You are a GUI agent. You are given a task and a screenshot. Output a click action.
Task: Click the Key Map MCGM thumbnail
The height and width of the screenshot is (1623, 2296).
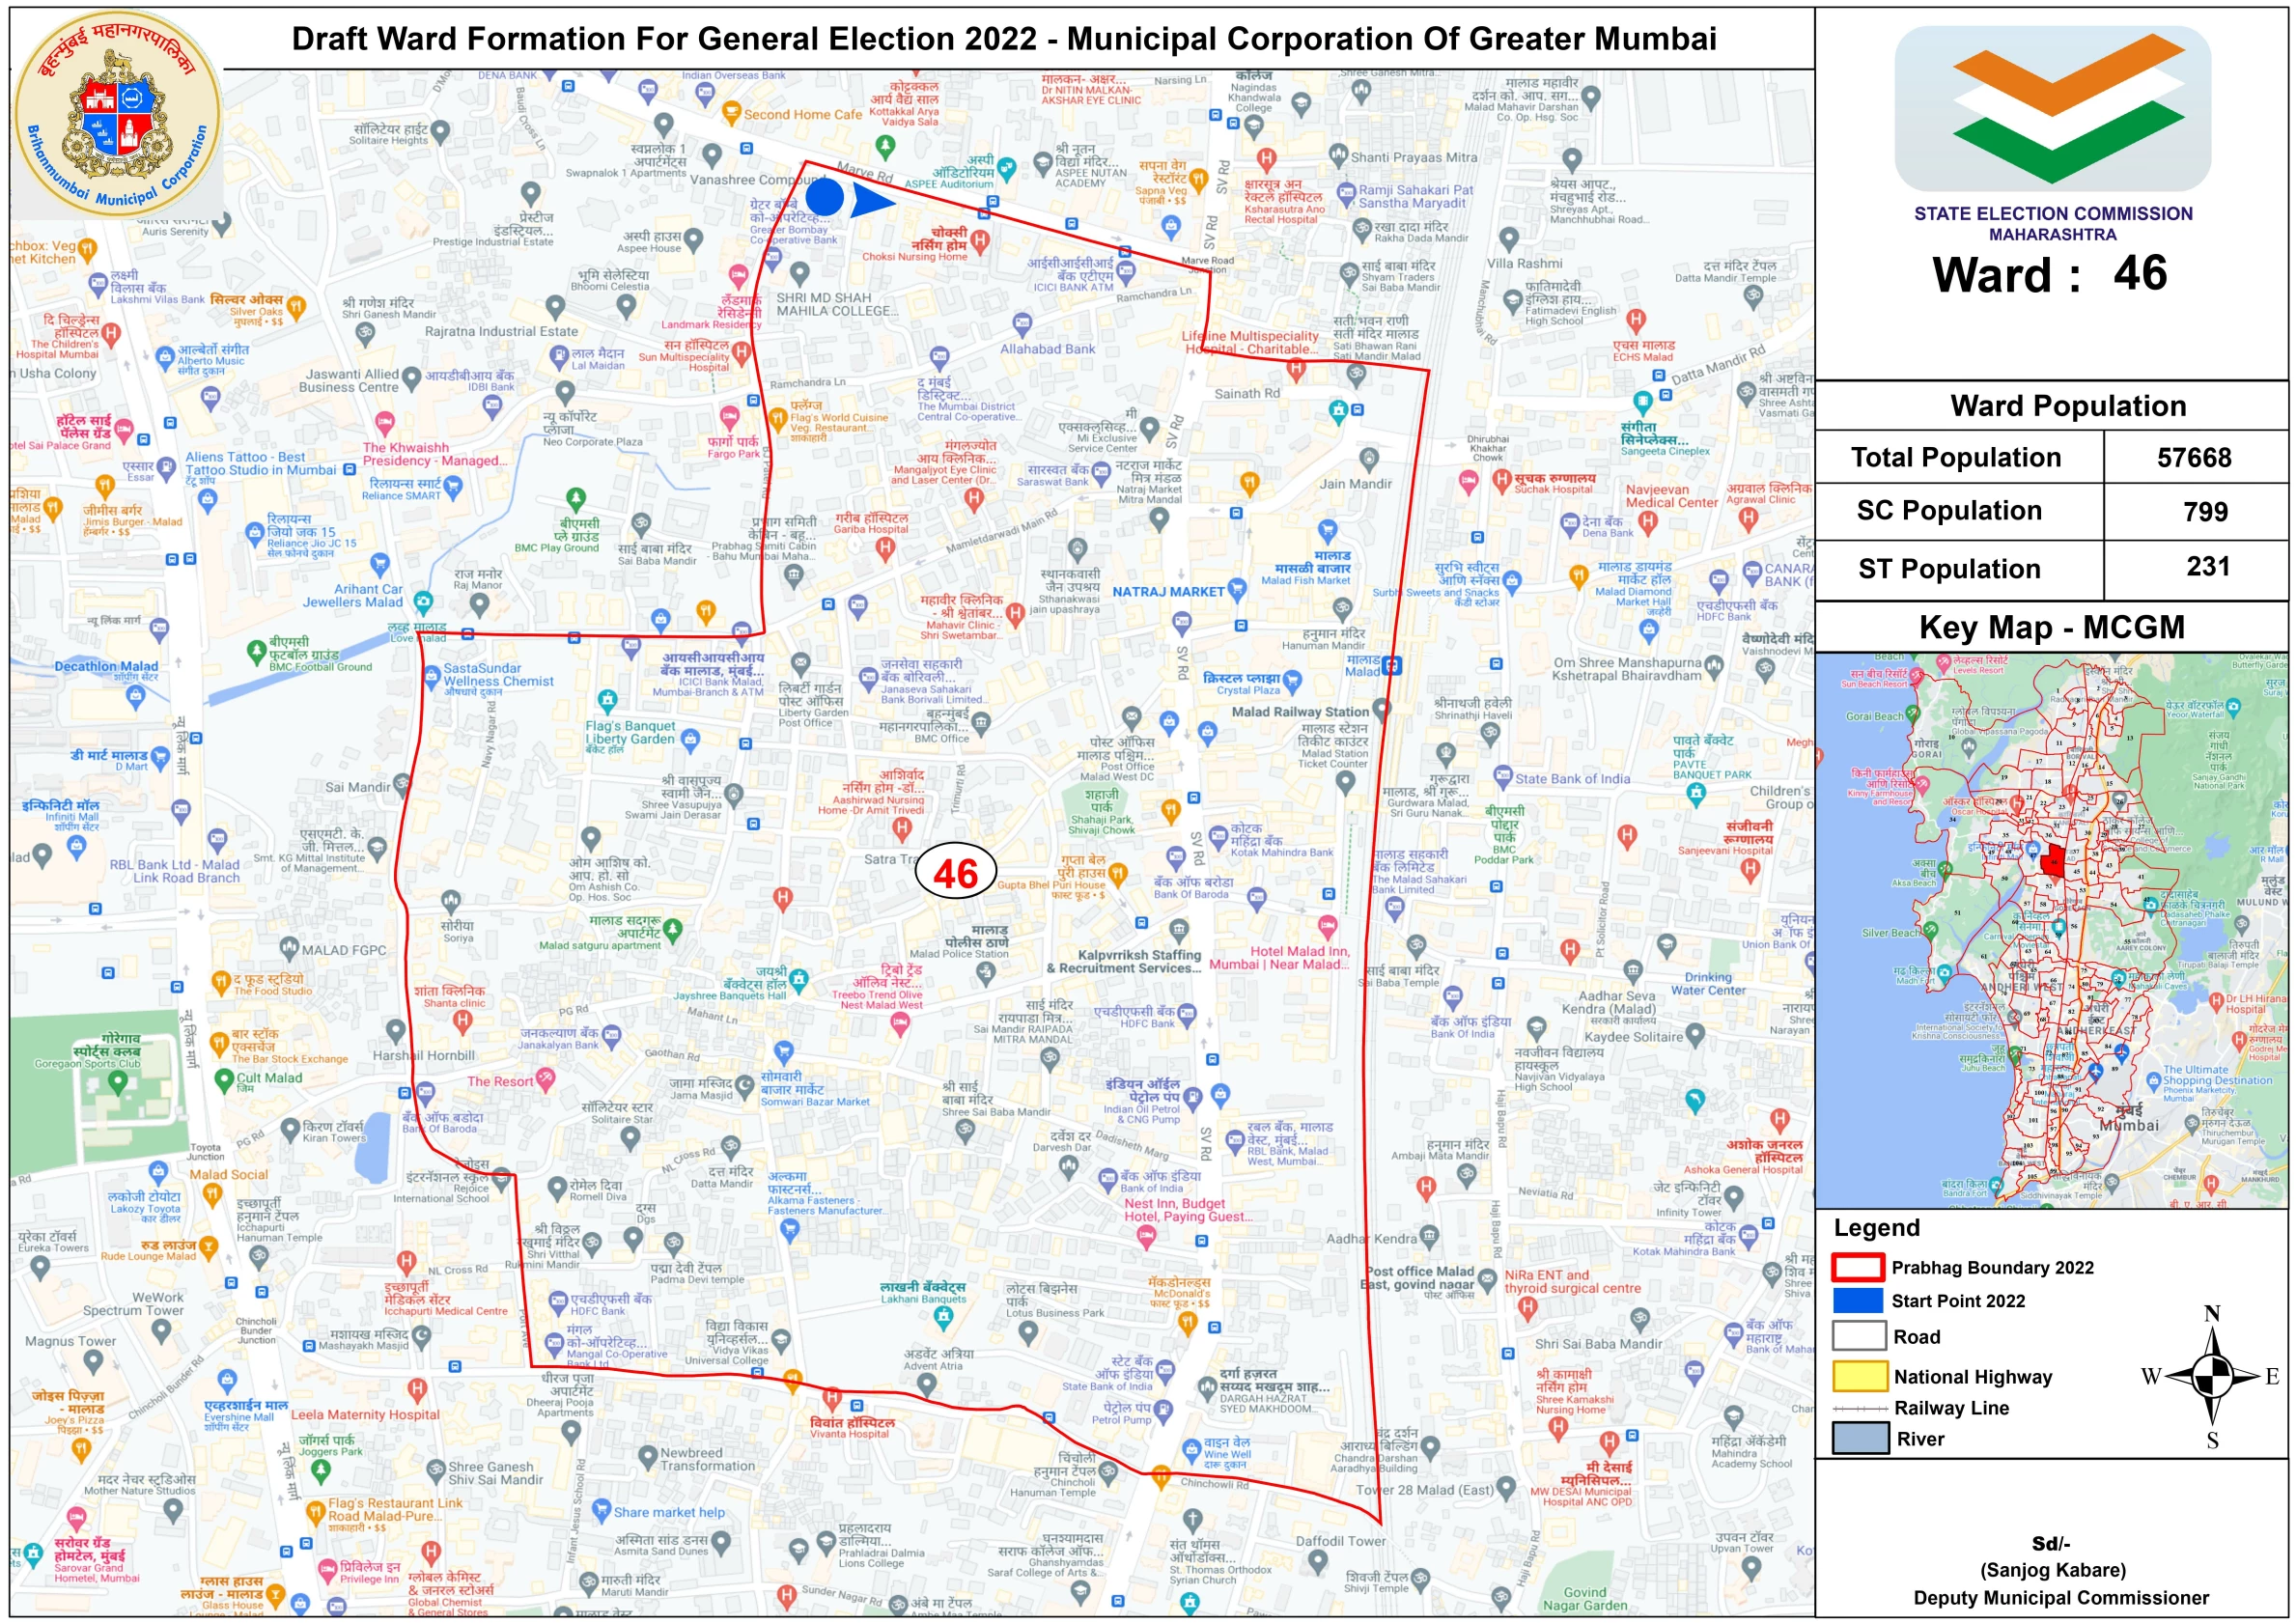[x=2050, y=930]
